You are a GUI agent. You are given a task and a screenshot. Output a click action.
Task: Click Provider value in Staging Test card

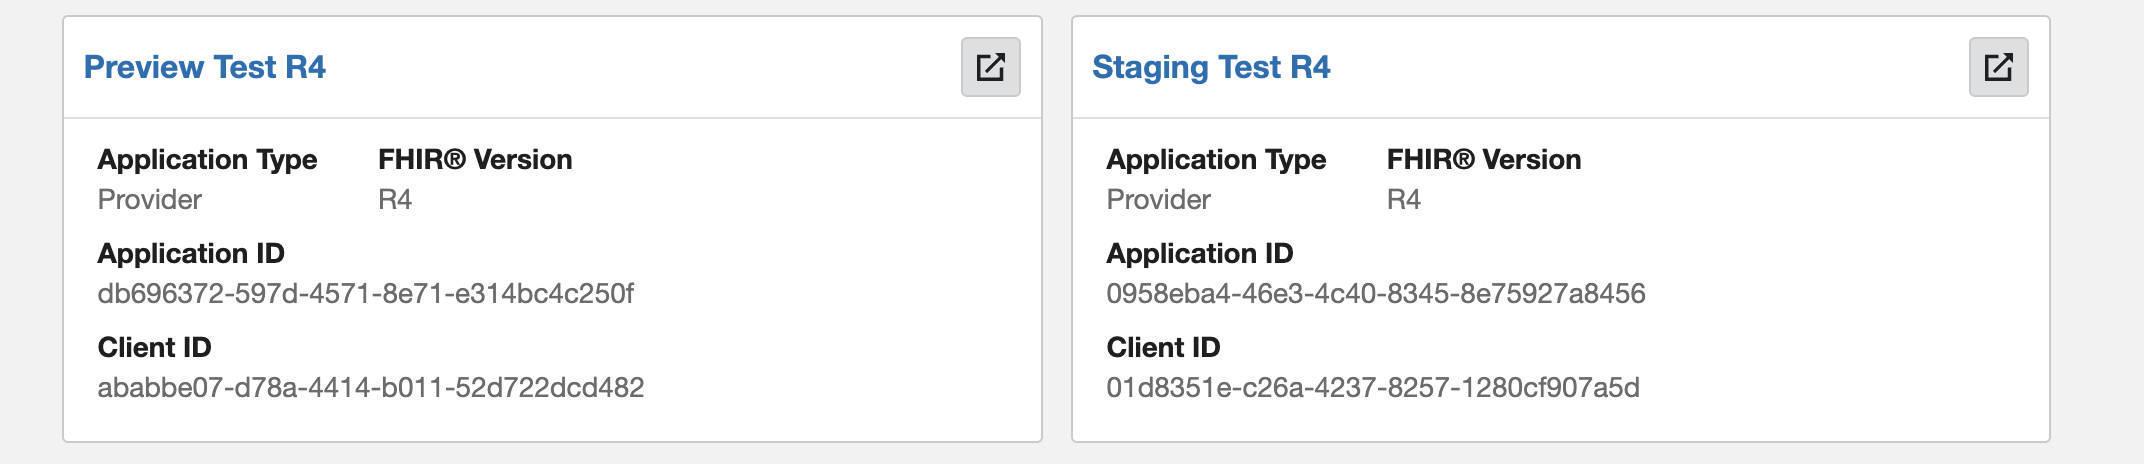pyautogui.click(x=1158, y=200)
